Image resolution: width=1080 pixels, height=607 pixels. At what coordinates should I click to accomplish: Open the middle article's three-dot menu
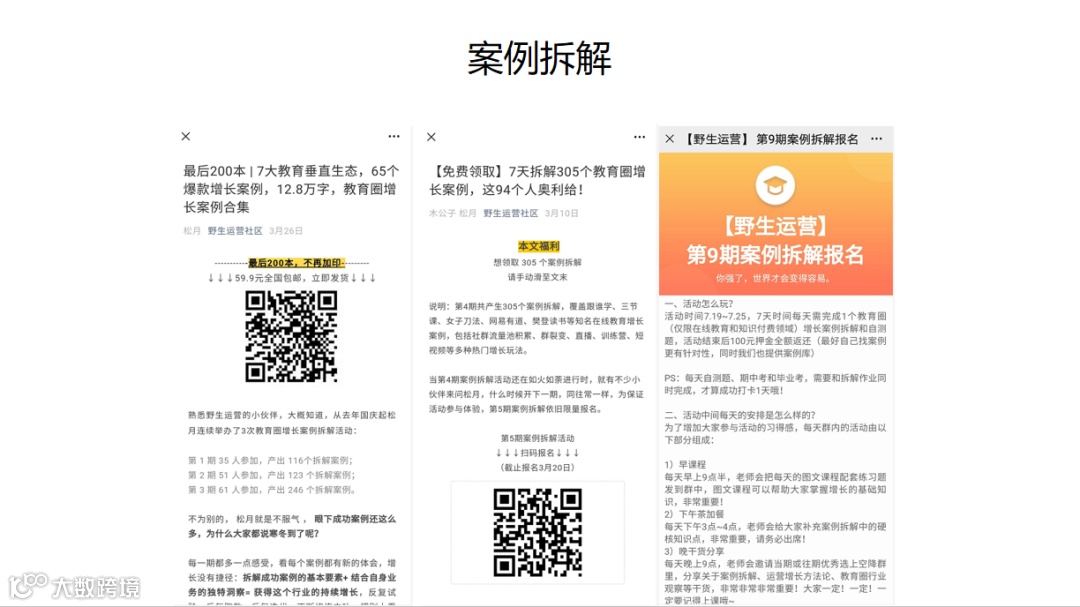coord(639,137)
